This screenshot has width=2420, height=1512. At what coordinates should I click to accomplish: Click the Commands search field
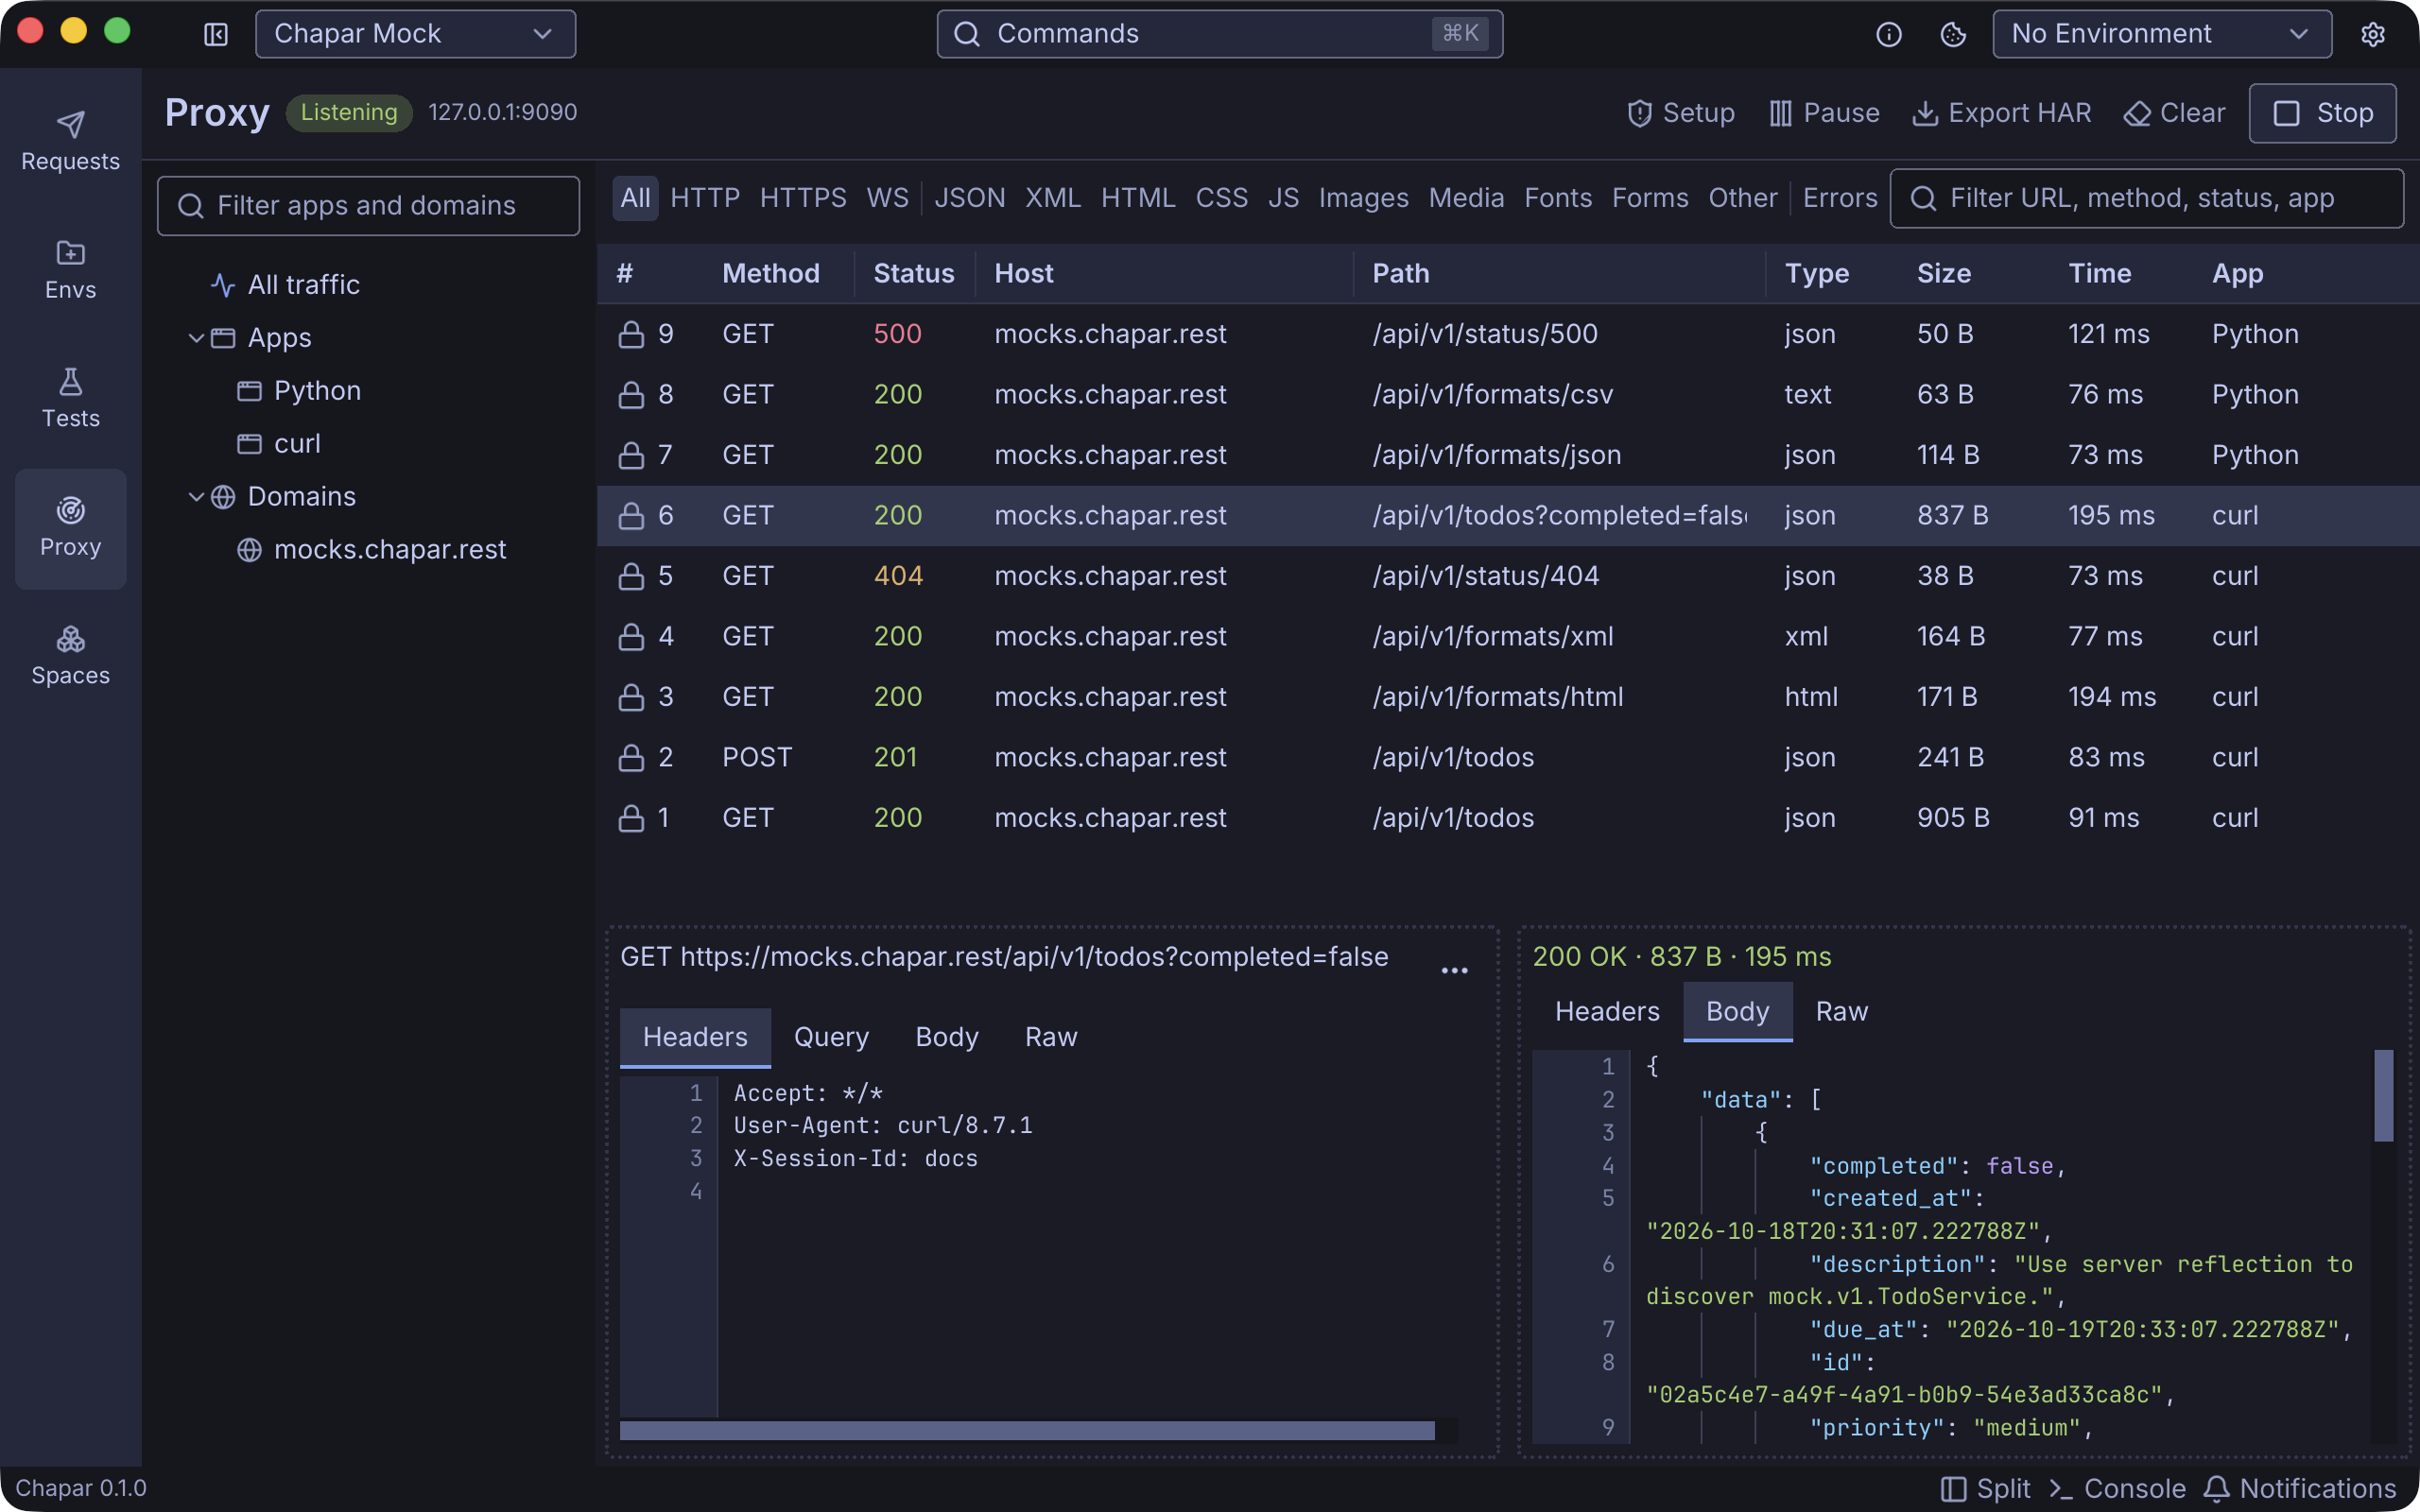pos(1219,34)
